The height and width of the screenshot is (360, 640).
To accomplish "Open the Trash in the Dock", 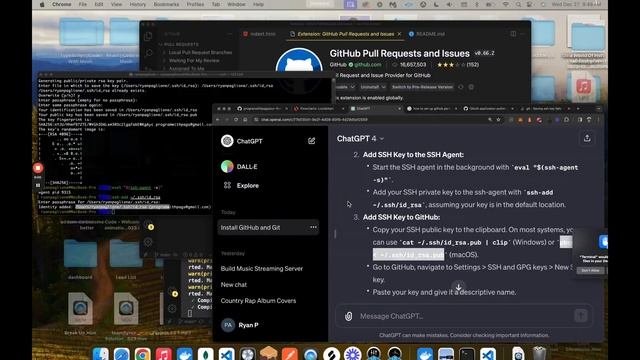I will (x=539, y=354).
